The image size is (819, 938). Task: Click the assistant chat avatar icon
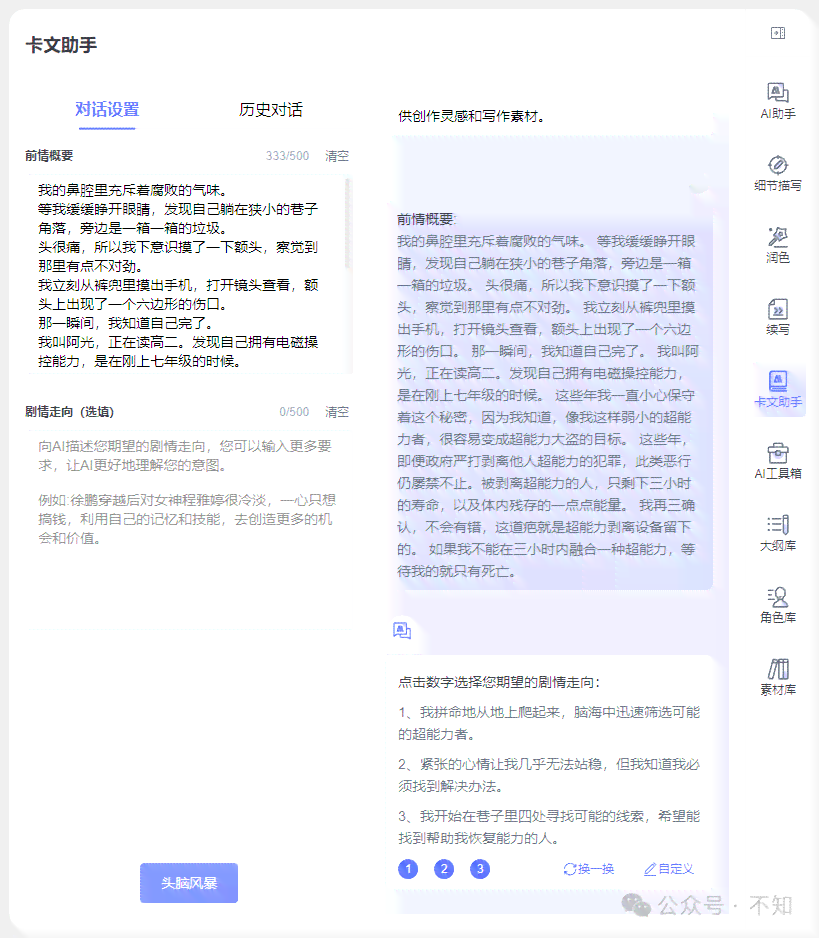point(402,630)
